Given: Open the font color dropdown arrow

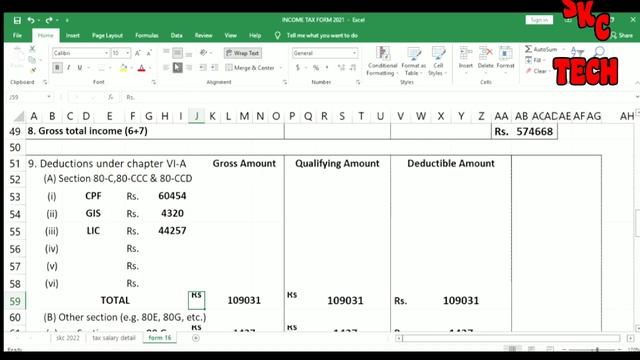Looking at the screenshot, I should click(150, 68).
